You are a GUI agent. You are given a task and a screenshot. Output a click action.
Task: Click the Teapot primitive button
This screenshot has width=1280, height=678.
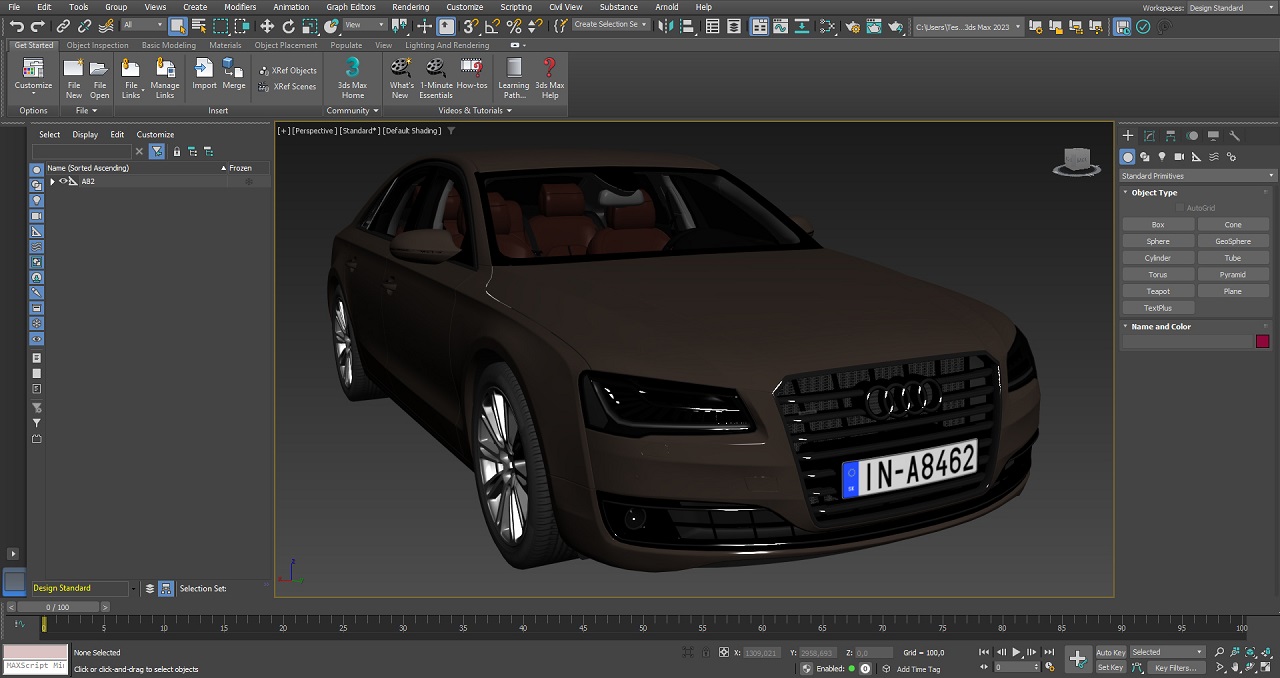coord(1158,291)
